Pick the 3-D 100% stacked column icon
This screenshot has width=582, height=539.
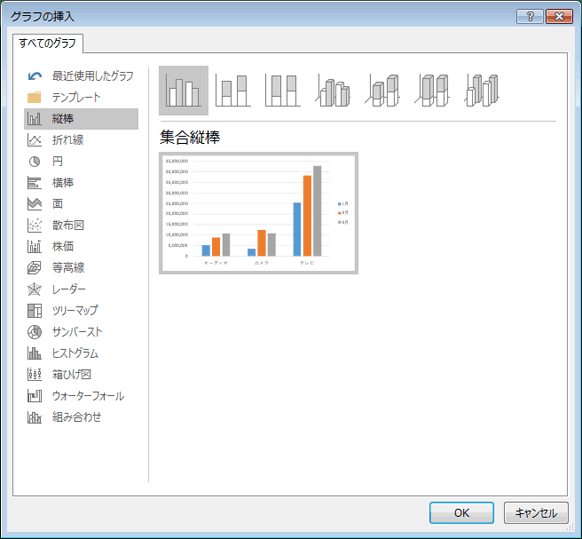[x=432, y=91]
